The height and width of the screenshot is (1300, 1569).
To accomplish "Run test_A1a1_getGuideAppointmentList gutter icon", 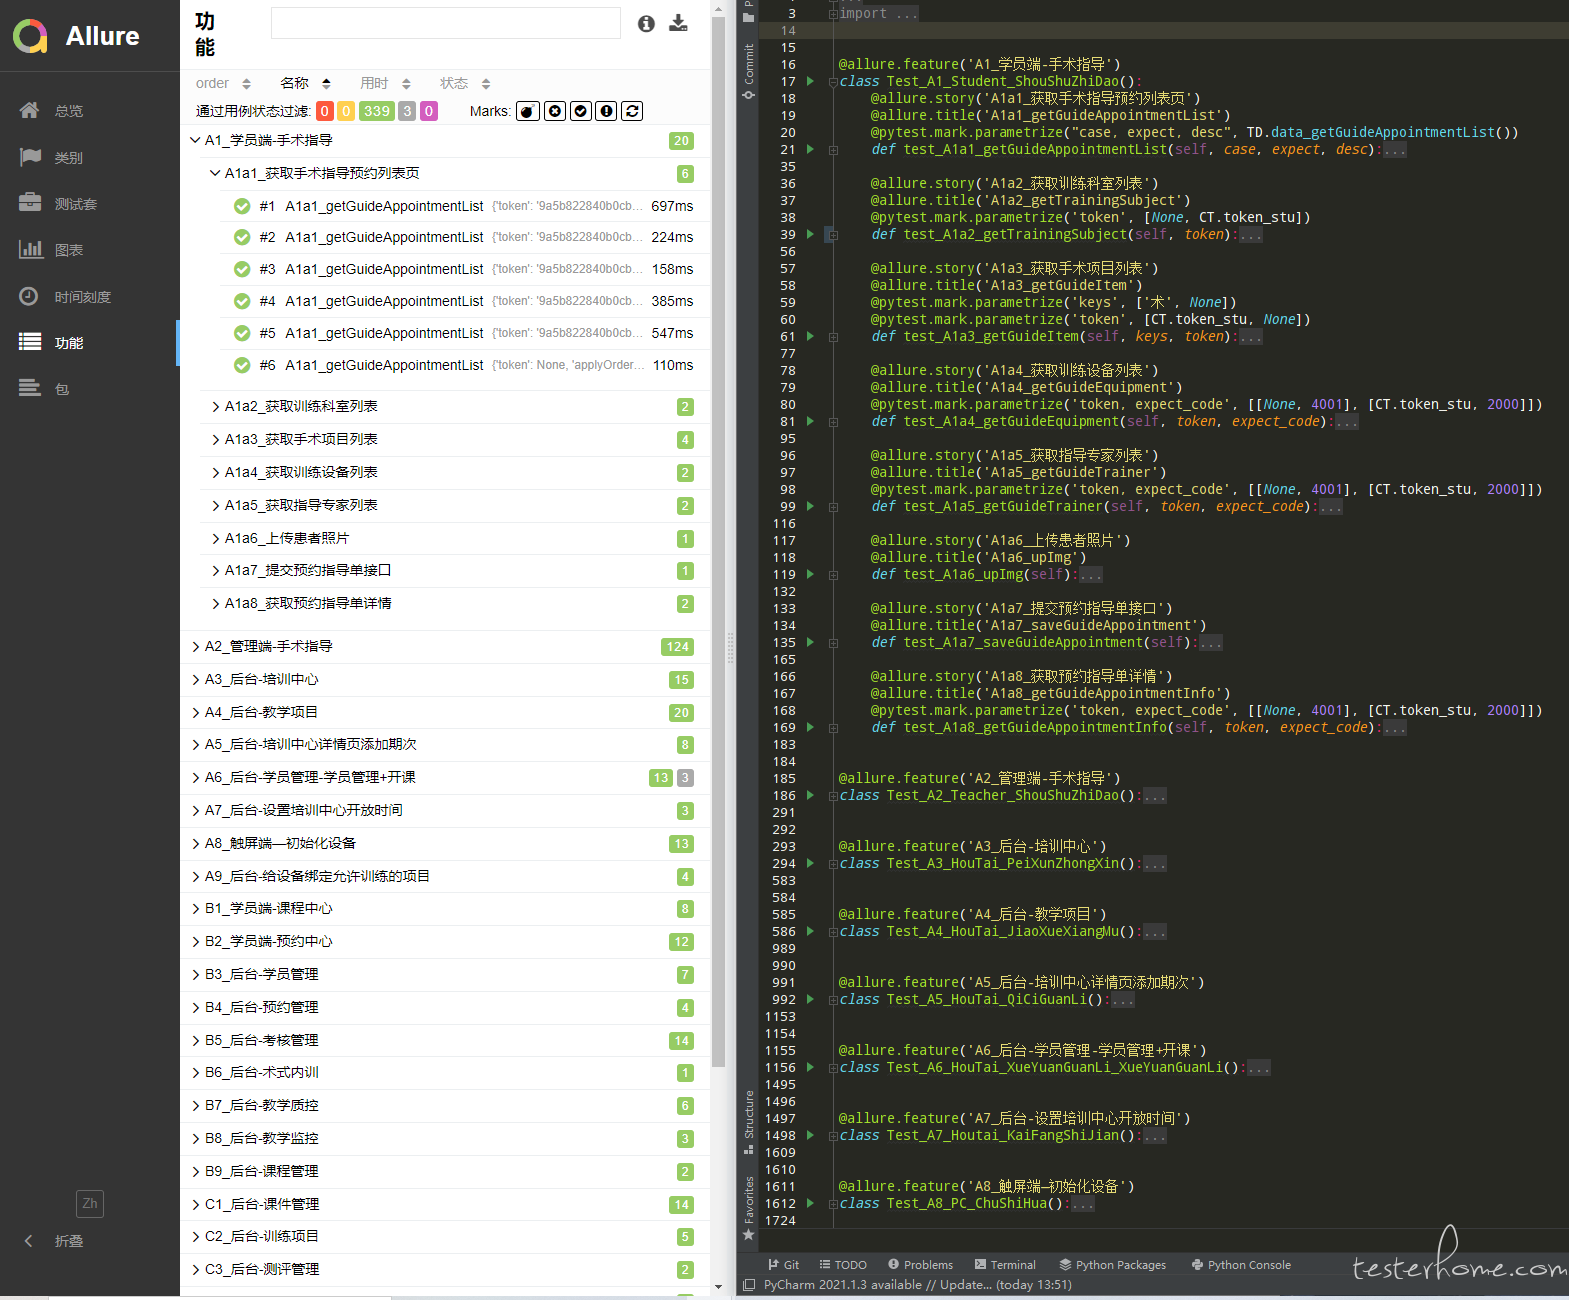I will (810, 149).
